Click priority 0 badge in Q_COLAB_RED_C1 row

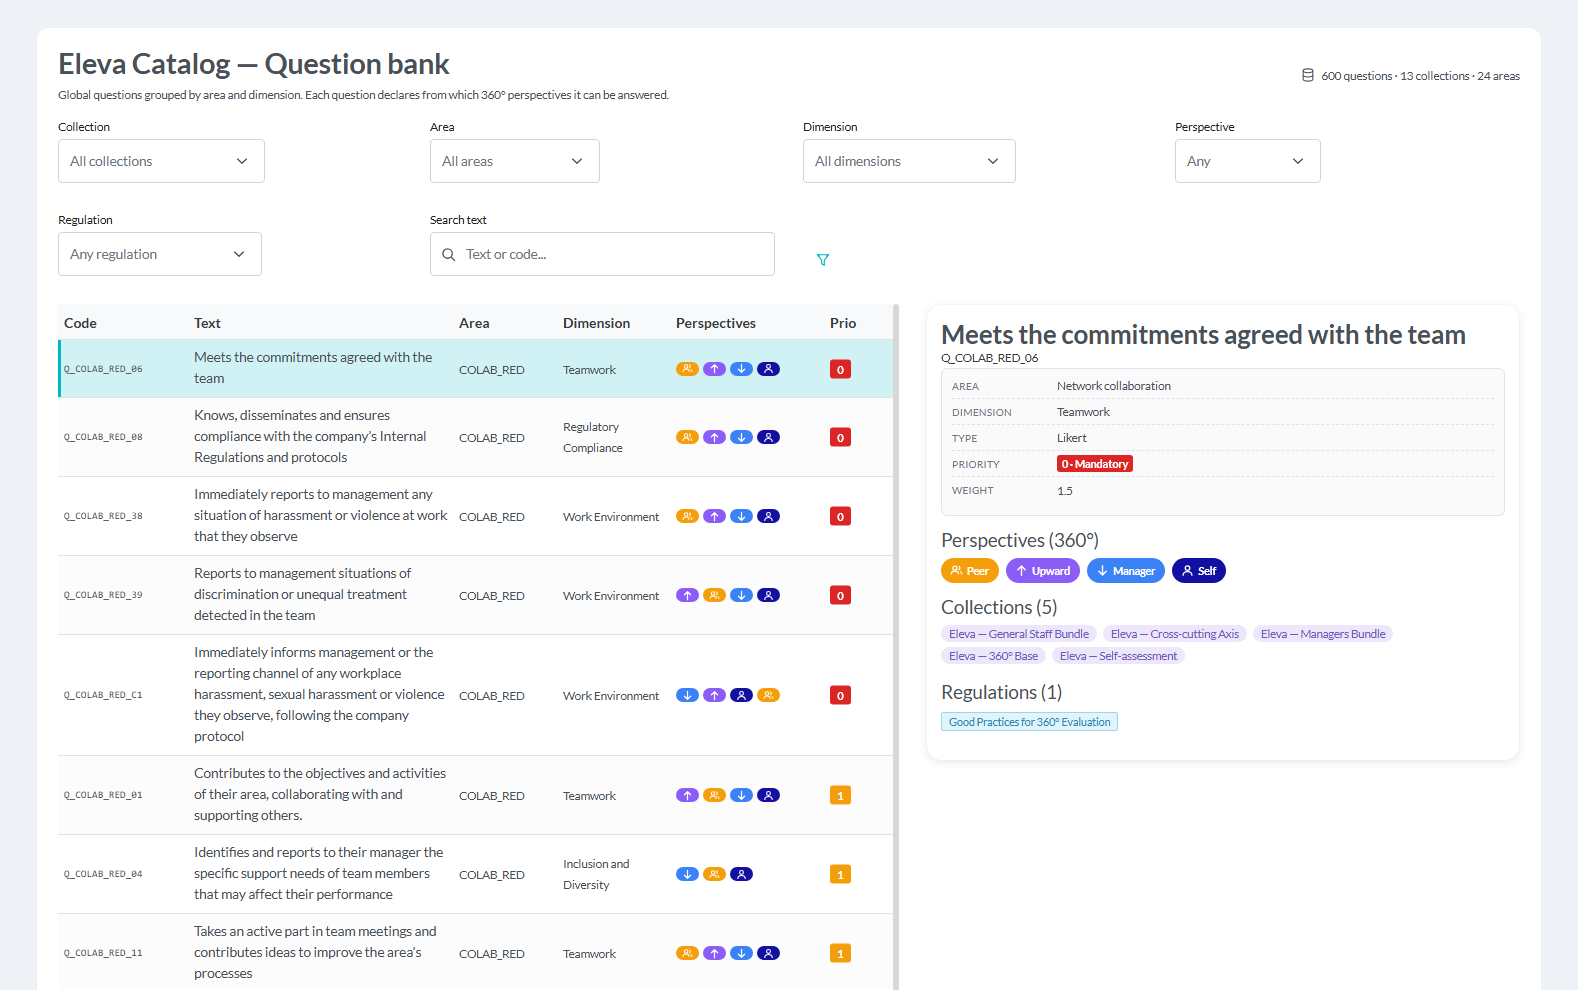tap(840, 695)
